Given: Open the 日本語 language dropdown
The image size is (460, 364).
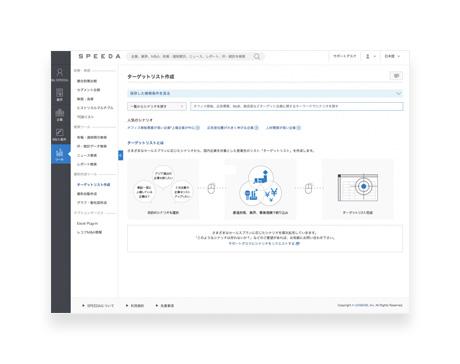Looking at the screenshot, I should tap(392, 56).
